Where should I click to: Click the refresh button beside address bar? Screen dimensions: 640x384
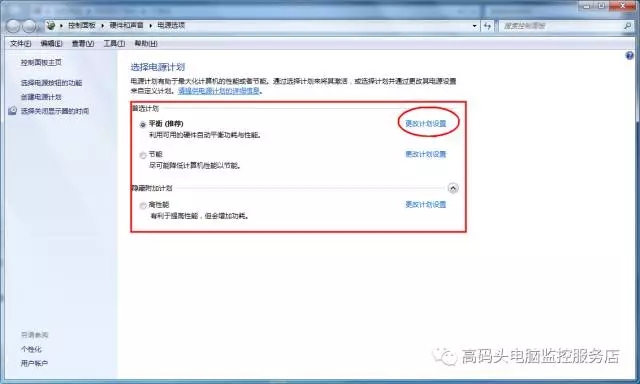488,26
